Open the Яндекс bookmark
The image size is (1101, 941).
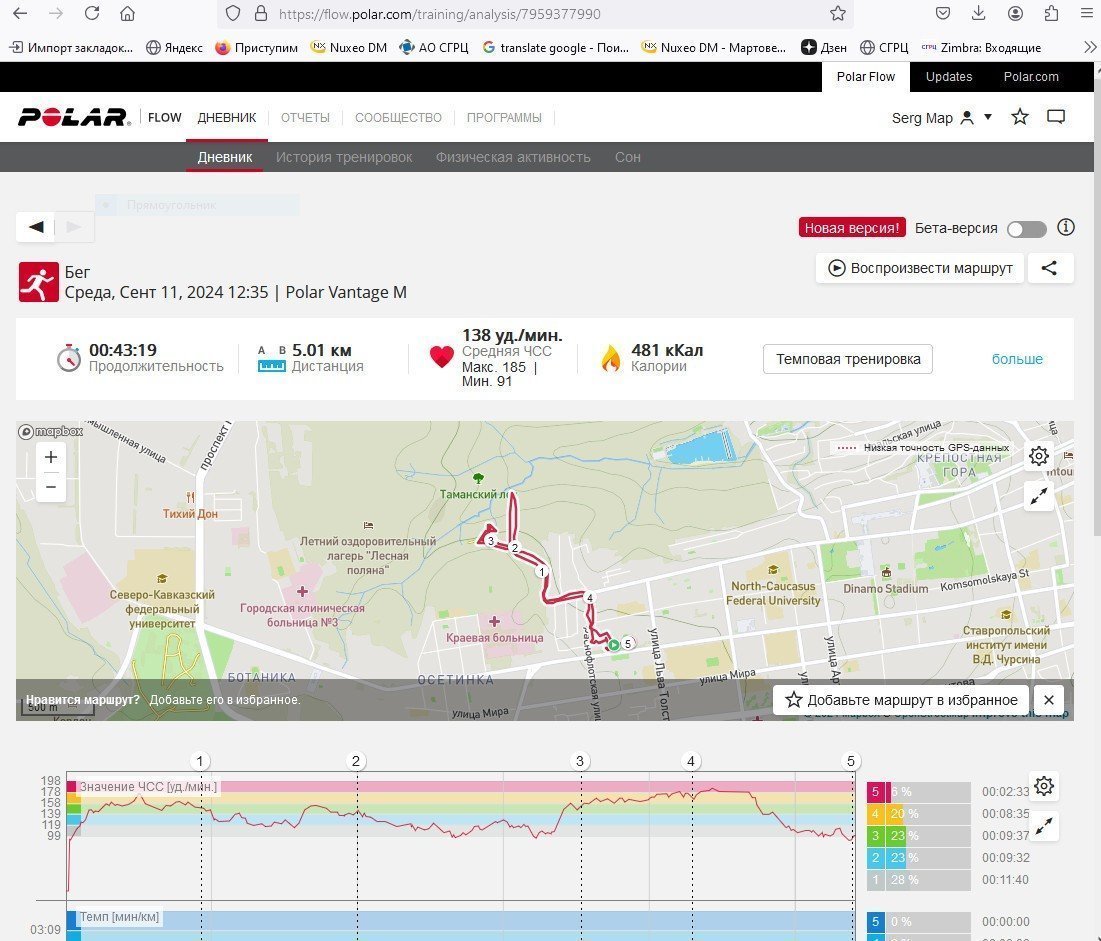click(174, 47)
